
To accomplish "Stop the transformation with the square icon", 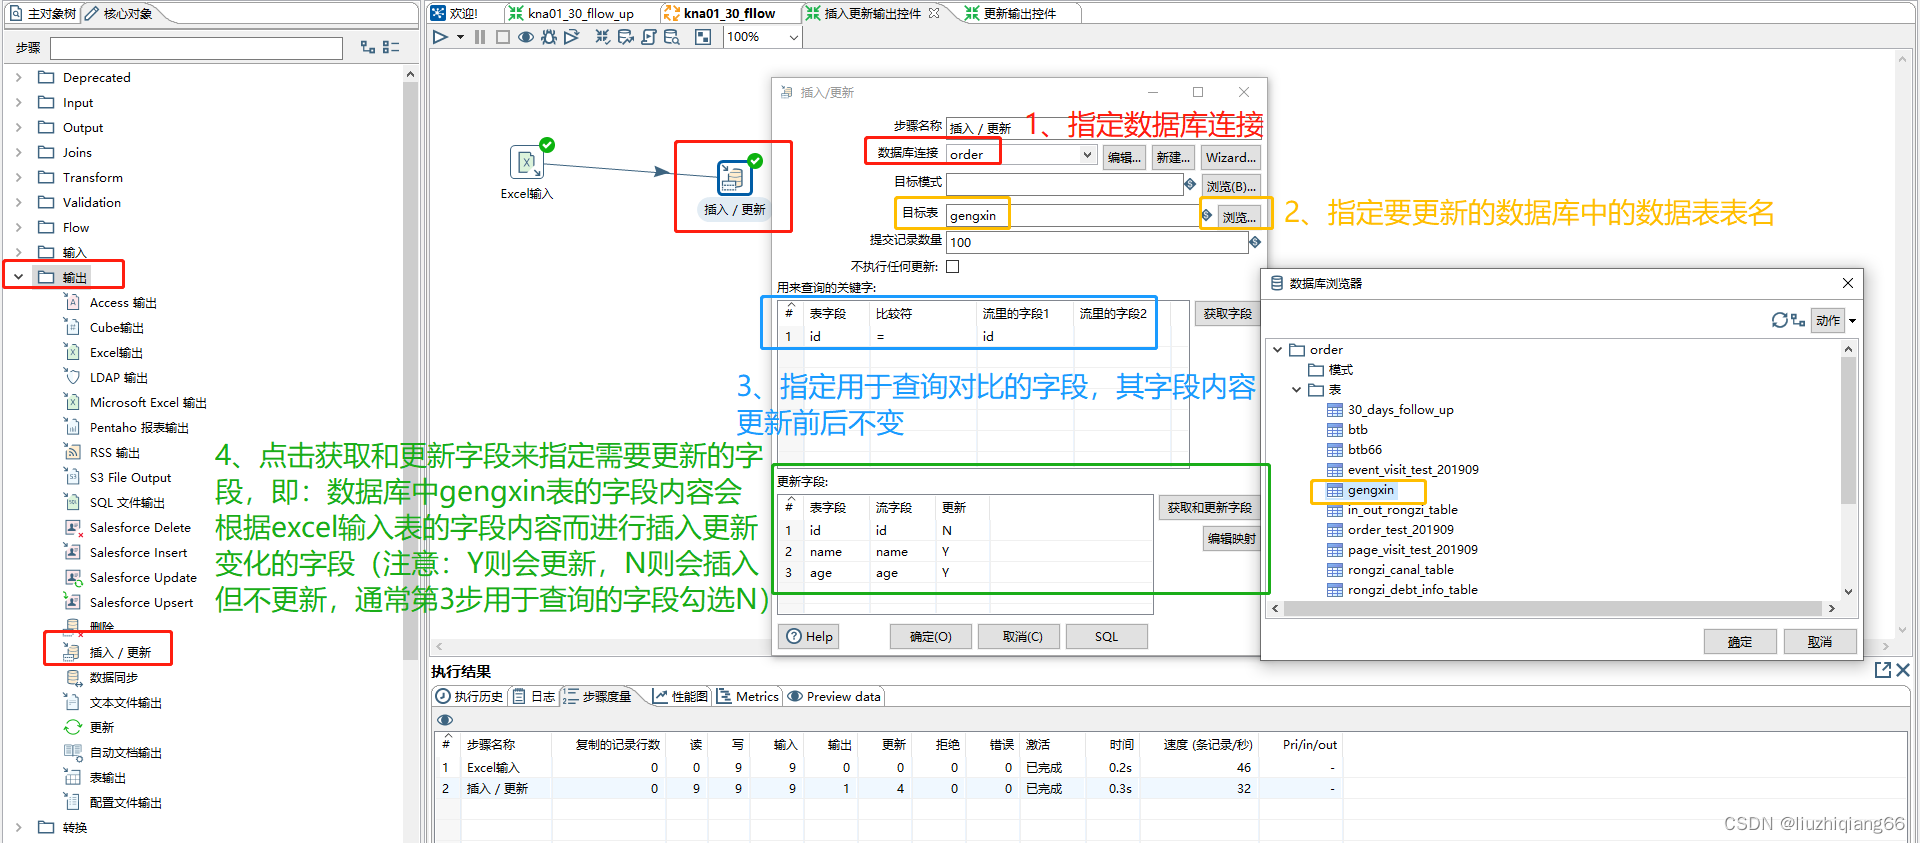I will tap(503, 37).
